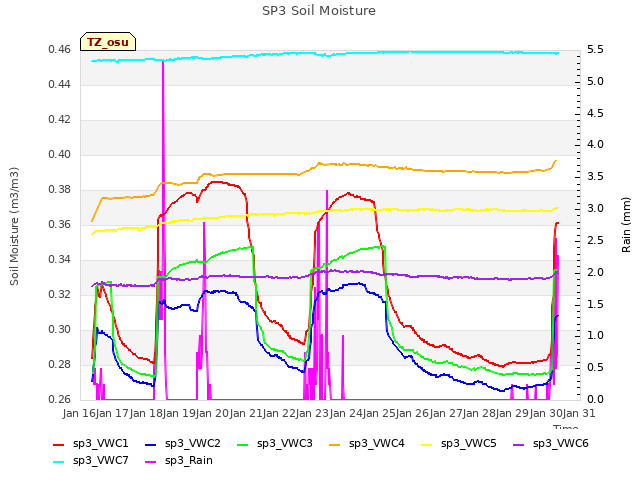This screenshot has height=480, width=640.
Task: Click the 0.26 left axis value
Action: pyautogui.click(x=60, y=400)
